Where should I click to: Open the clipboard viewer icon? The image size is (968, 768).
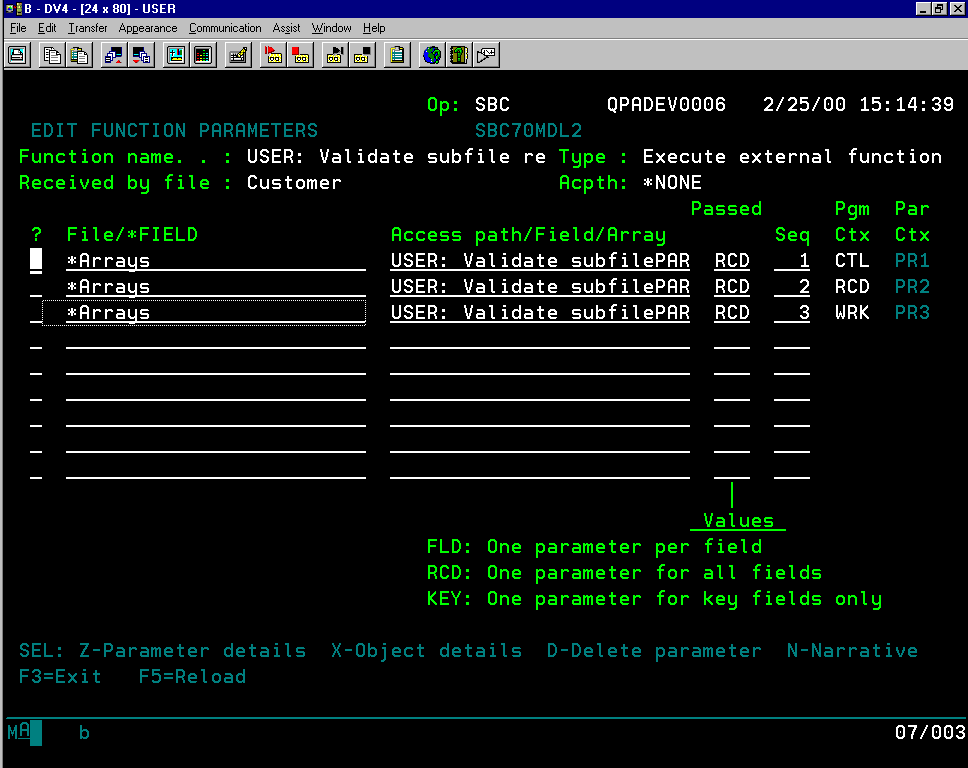(396, 55)
